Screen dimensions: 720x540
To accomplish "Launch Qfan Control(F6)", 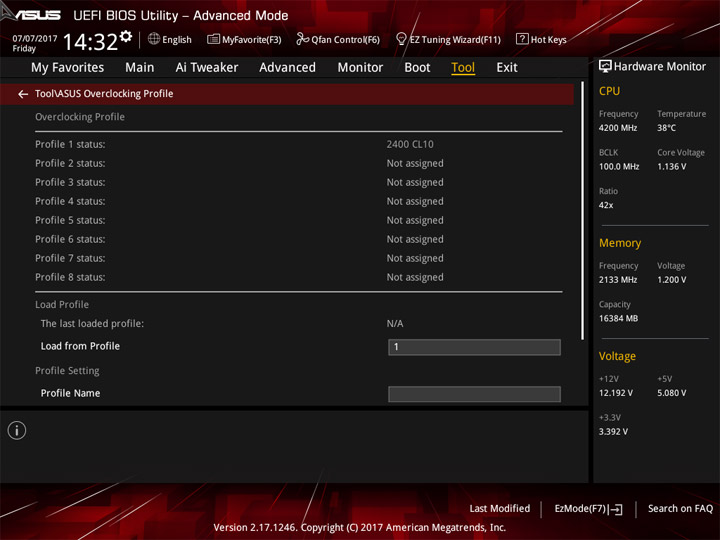I will [338, 39].
